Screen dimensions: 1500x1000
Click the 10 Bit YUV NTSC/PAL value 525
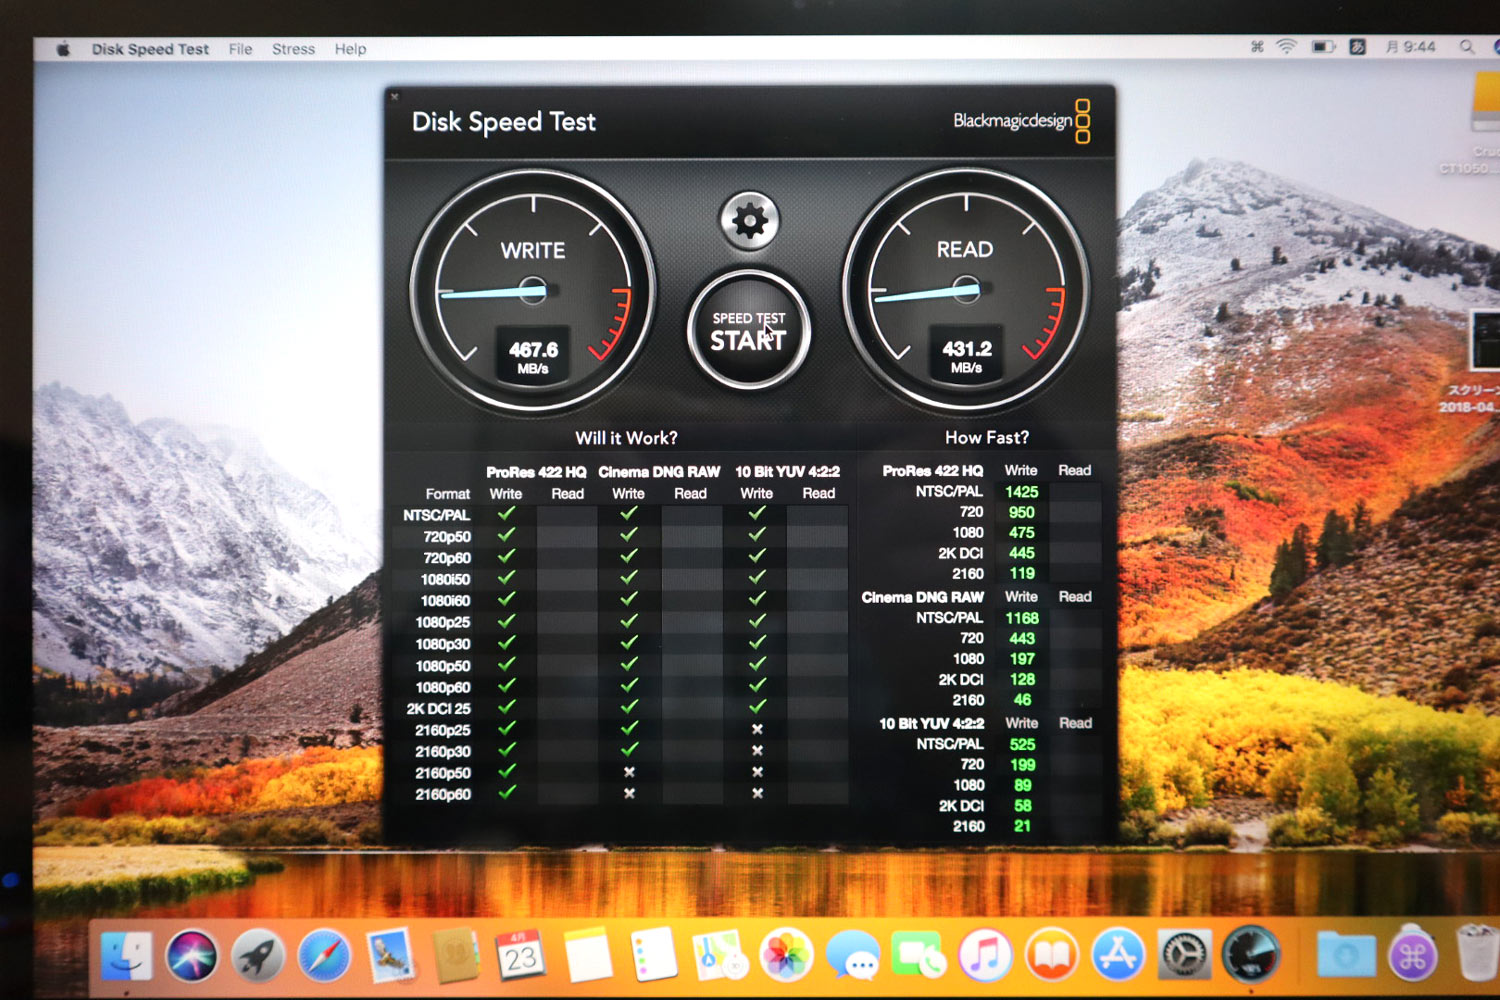1022,744
